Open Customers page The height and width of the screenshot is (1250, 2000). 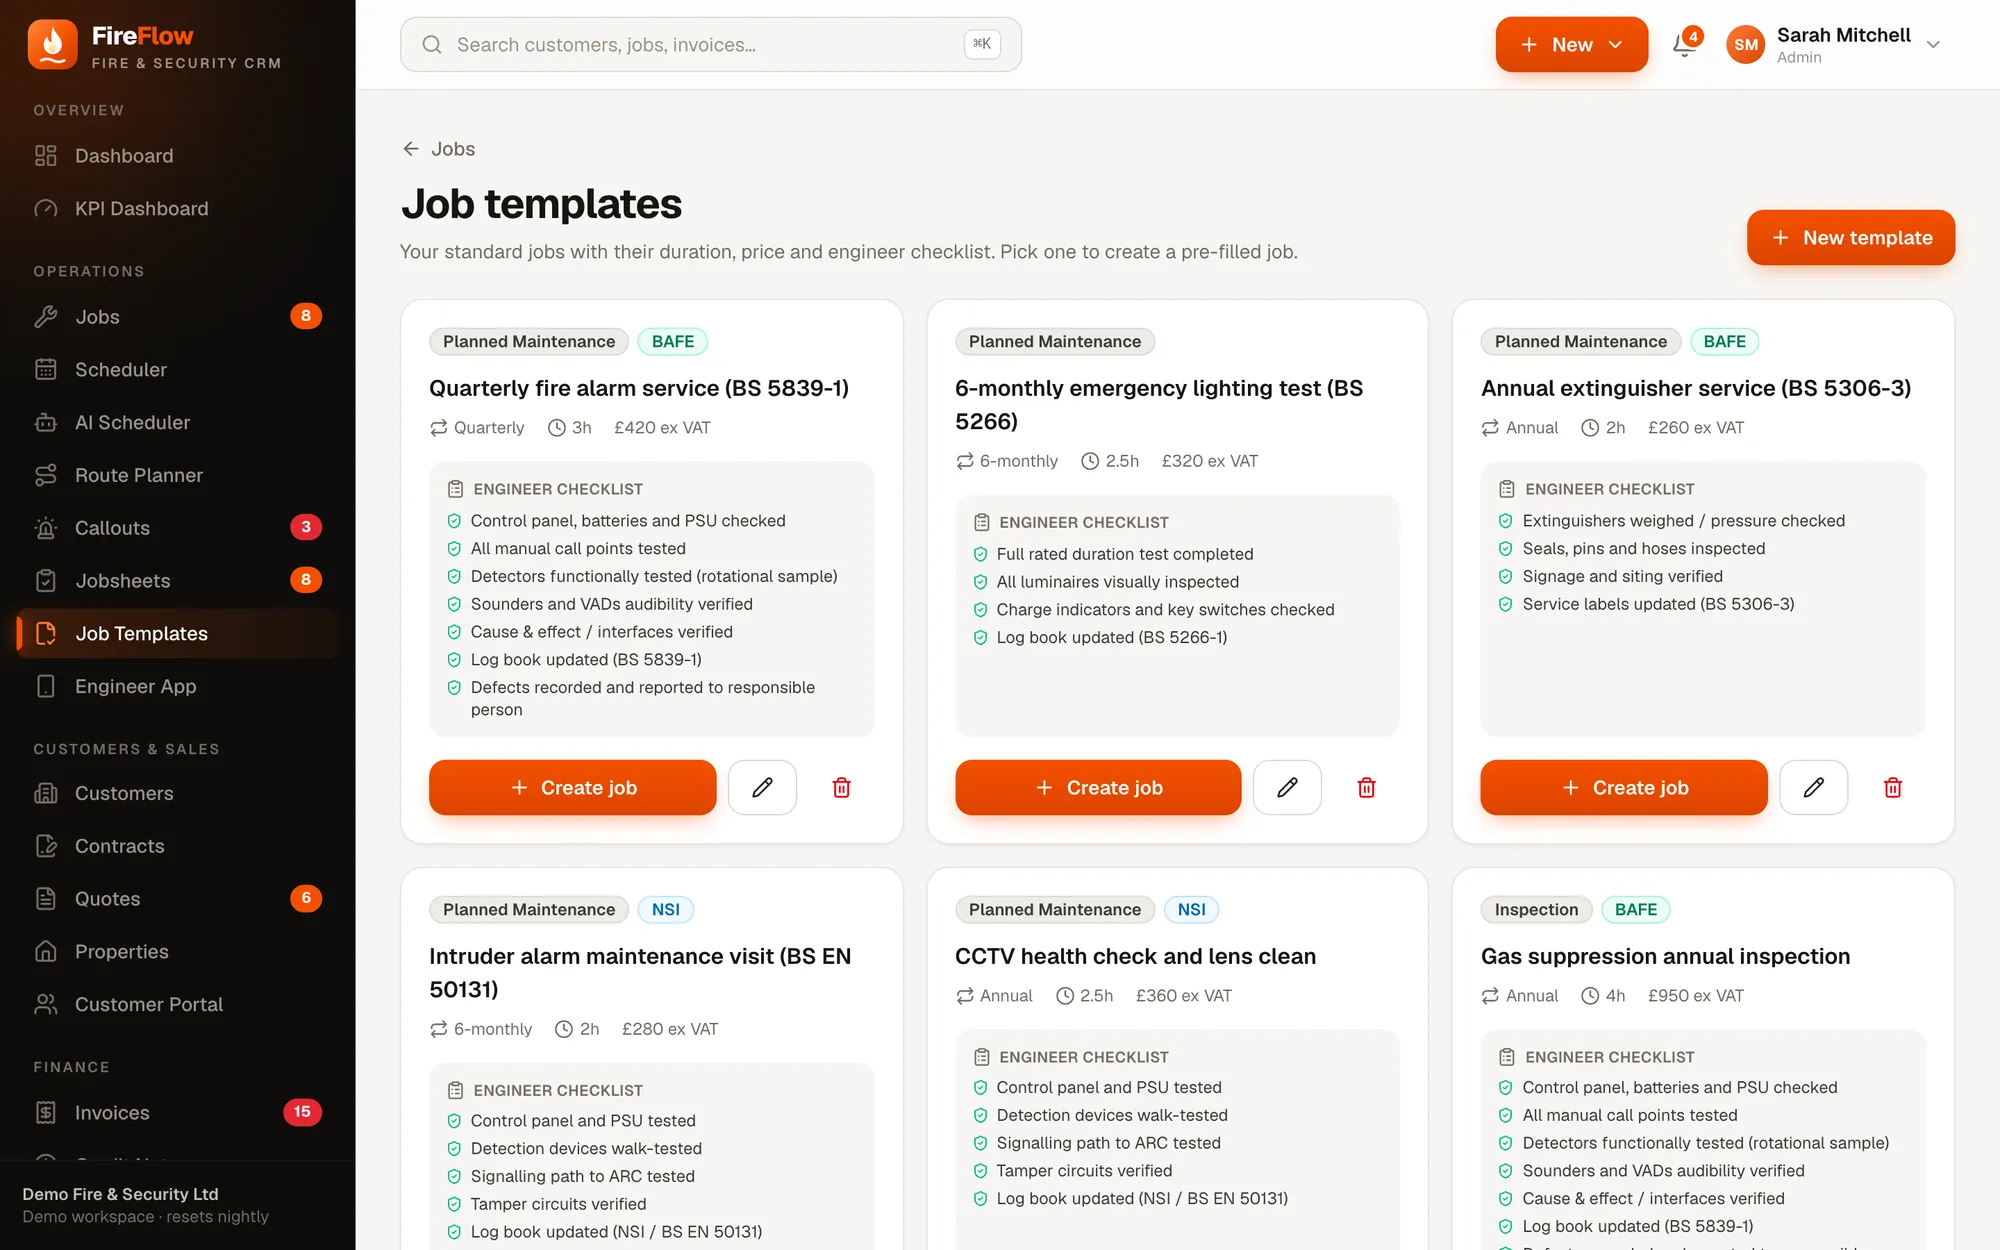click(x=178, y=794)
